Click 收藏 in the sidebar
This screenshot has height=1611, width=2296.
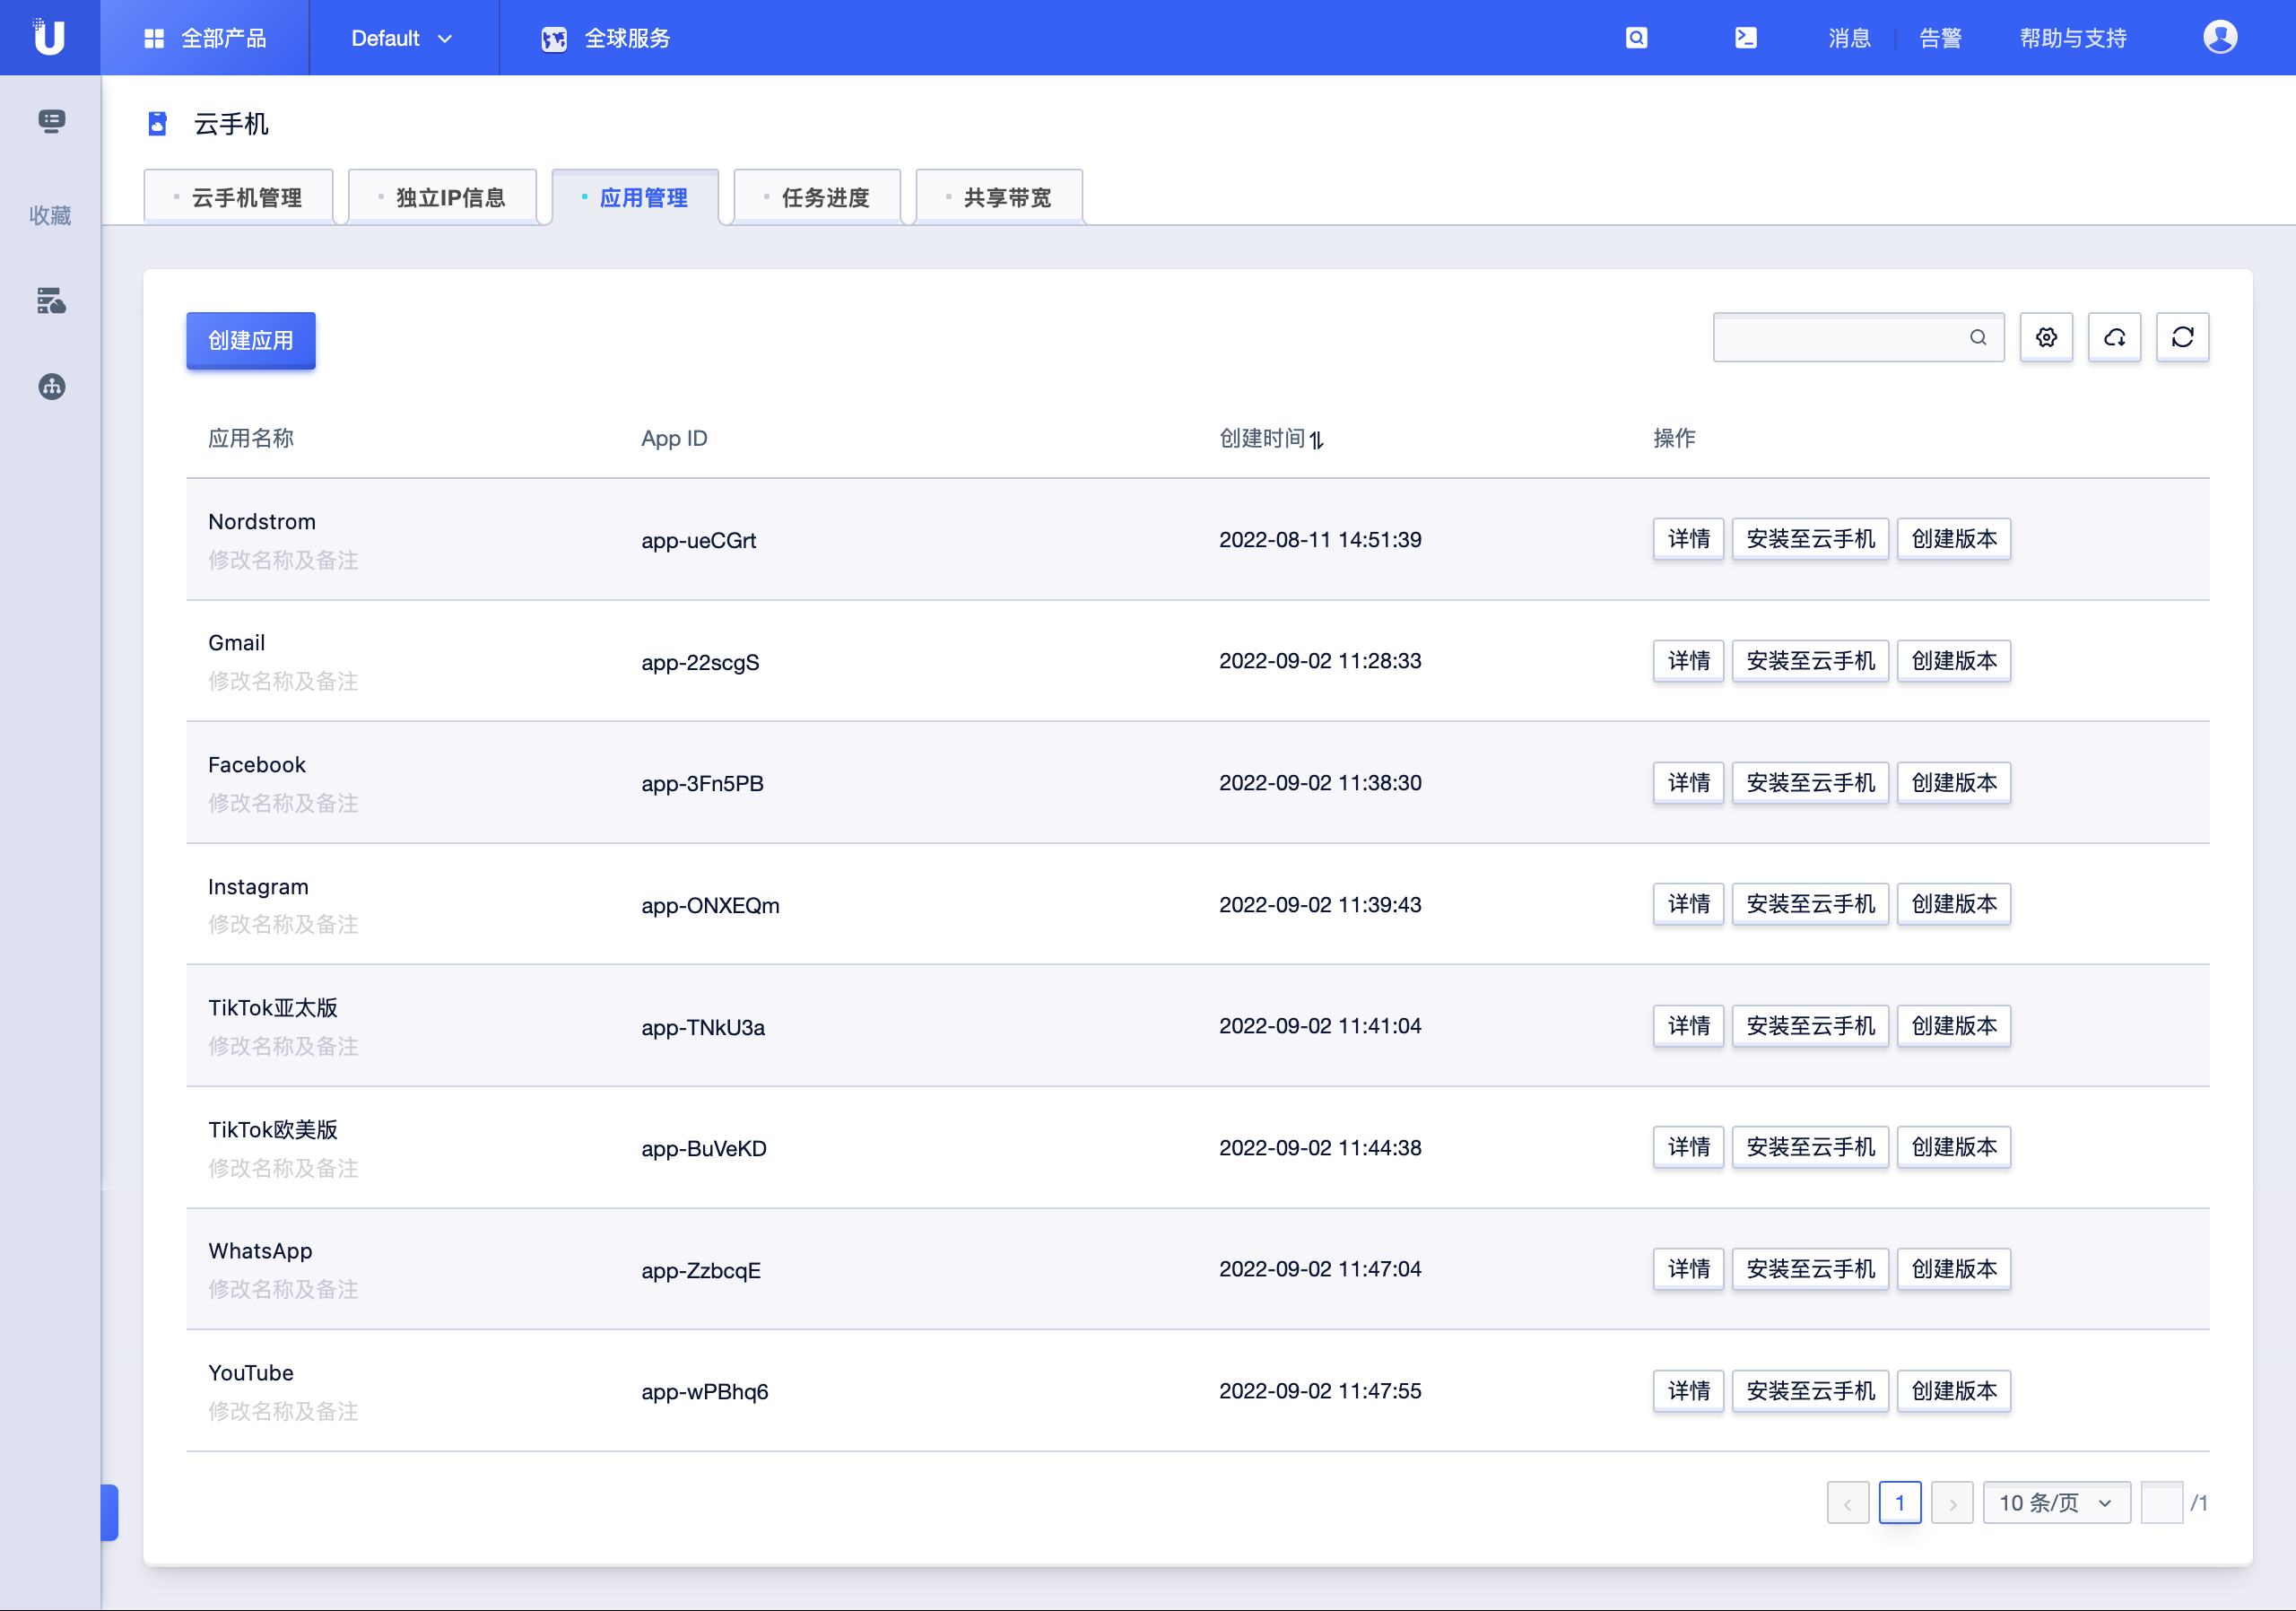(50, 215)
